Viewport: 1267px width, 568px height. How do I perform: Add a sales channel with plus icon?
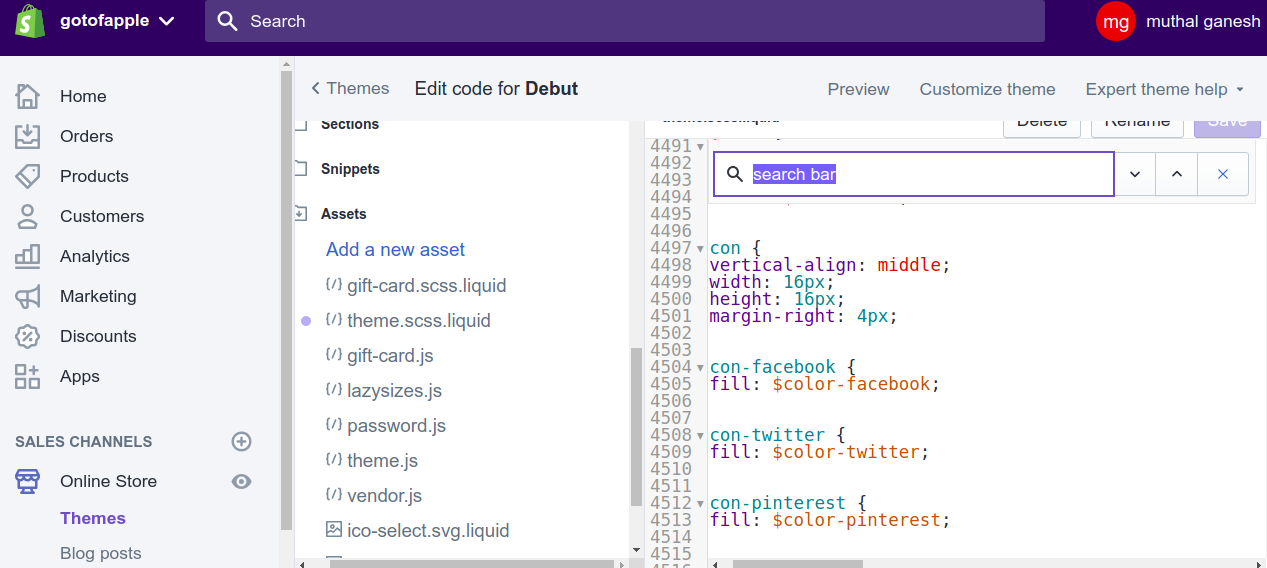coord(241,441)
